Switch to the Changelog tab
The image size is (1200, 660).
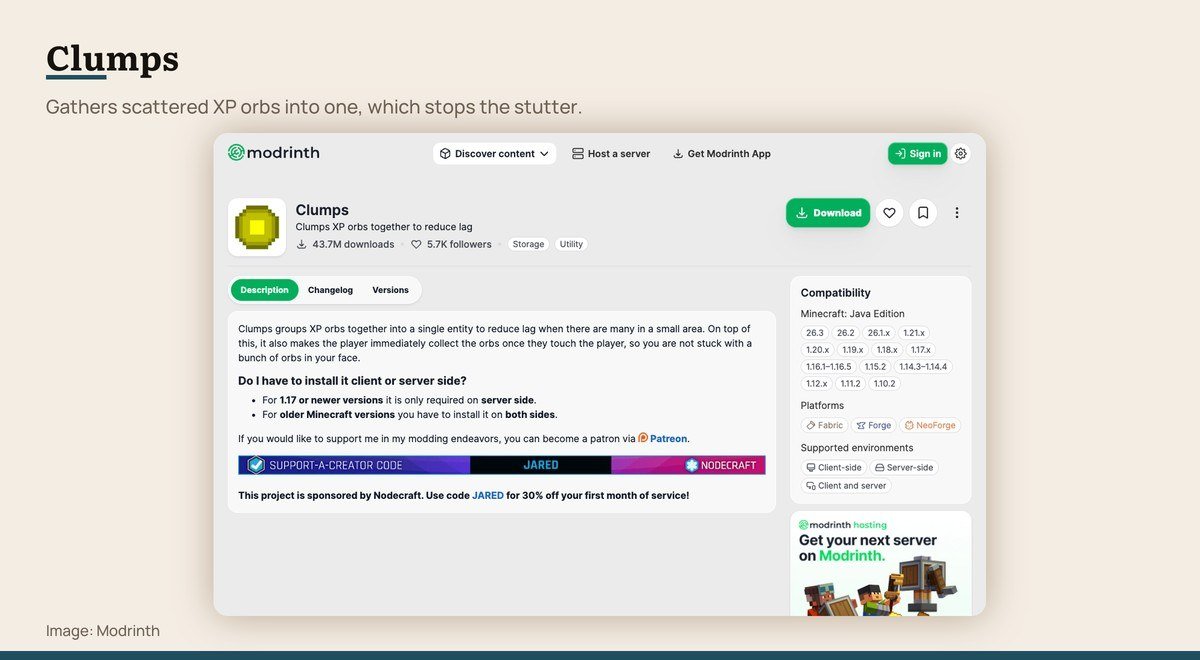pos(330,290)
